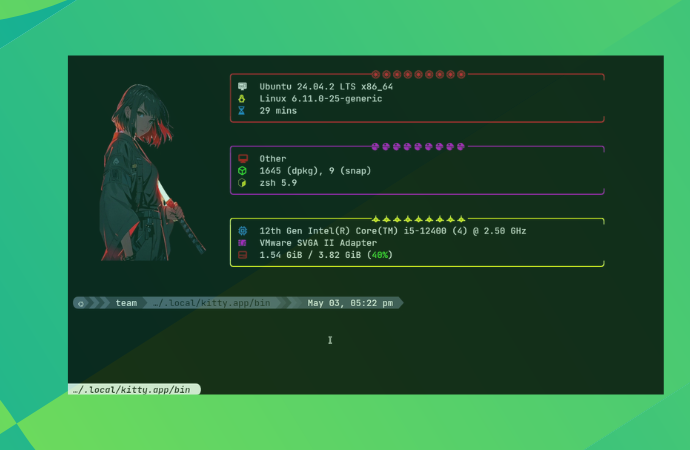The width and height of the screenshot is (690, 450).
Task: Select the text VMware SVGA II Adapter
Action: (x=318, y=243)
